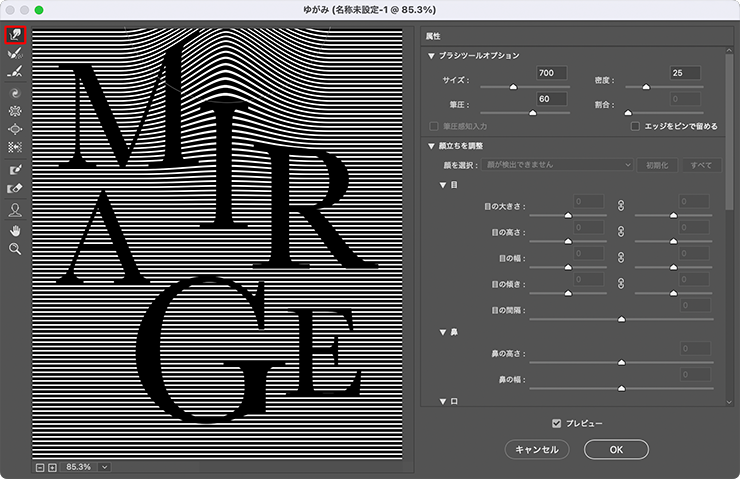Click the 筆圧 value field showing 60

(551, 99)
